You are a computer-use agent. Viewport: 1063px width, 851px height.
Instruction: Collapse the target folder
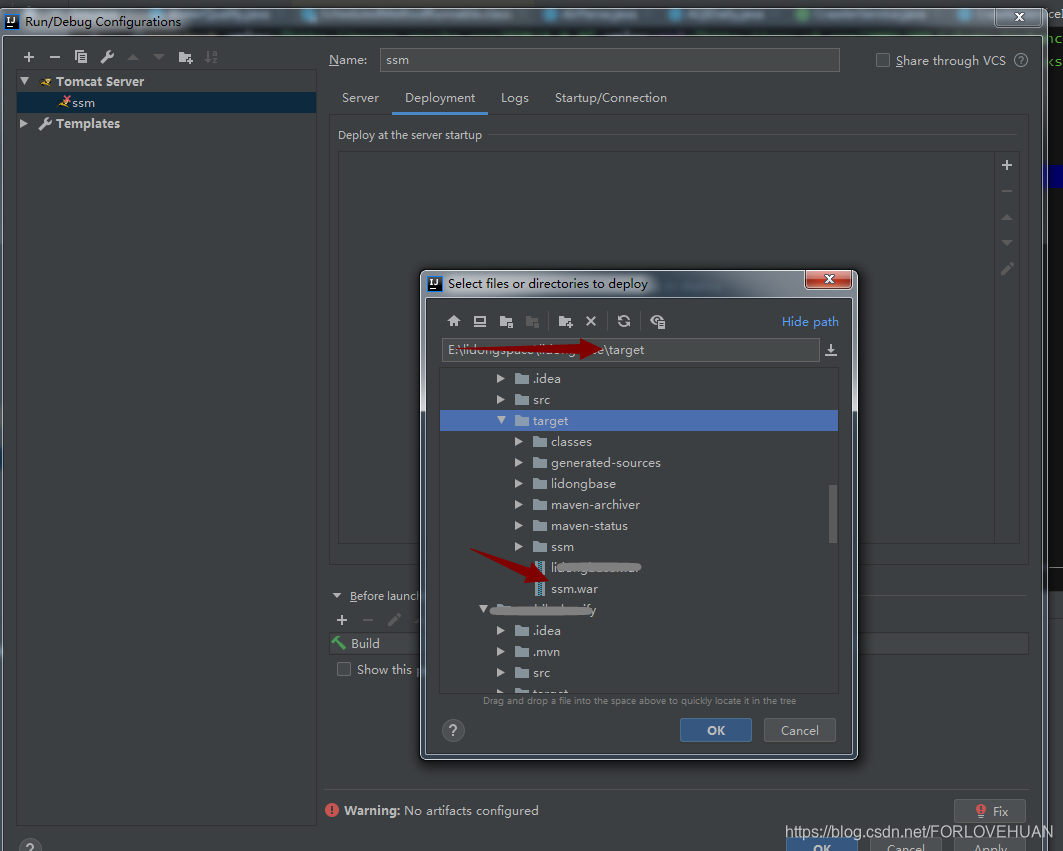pyautogui.click(x=501, y=420)
